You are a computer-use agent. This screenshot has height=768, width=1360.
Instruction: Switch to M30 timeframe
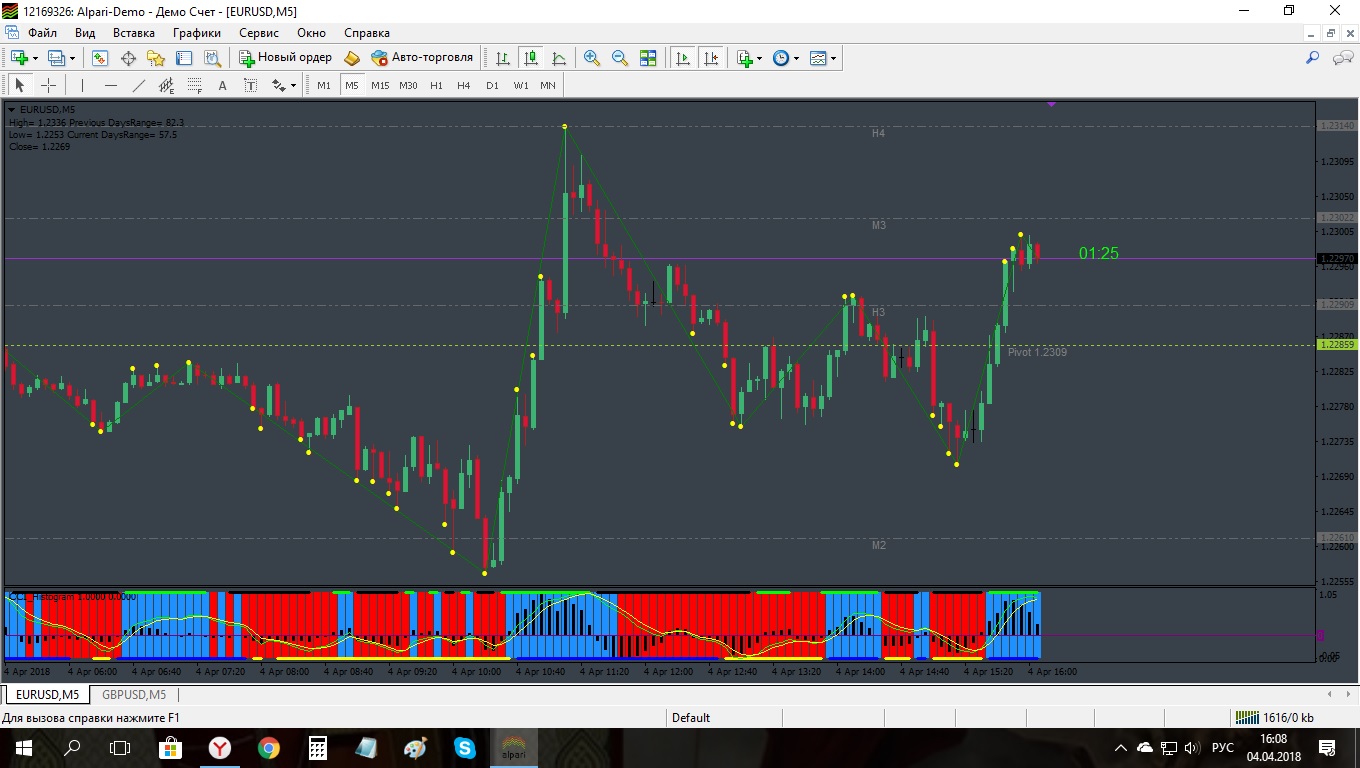pyautogui.click(x=408, y=85)
